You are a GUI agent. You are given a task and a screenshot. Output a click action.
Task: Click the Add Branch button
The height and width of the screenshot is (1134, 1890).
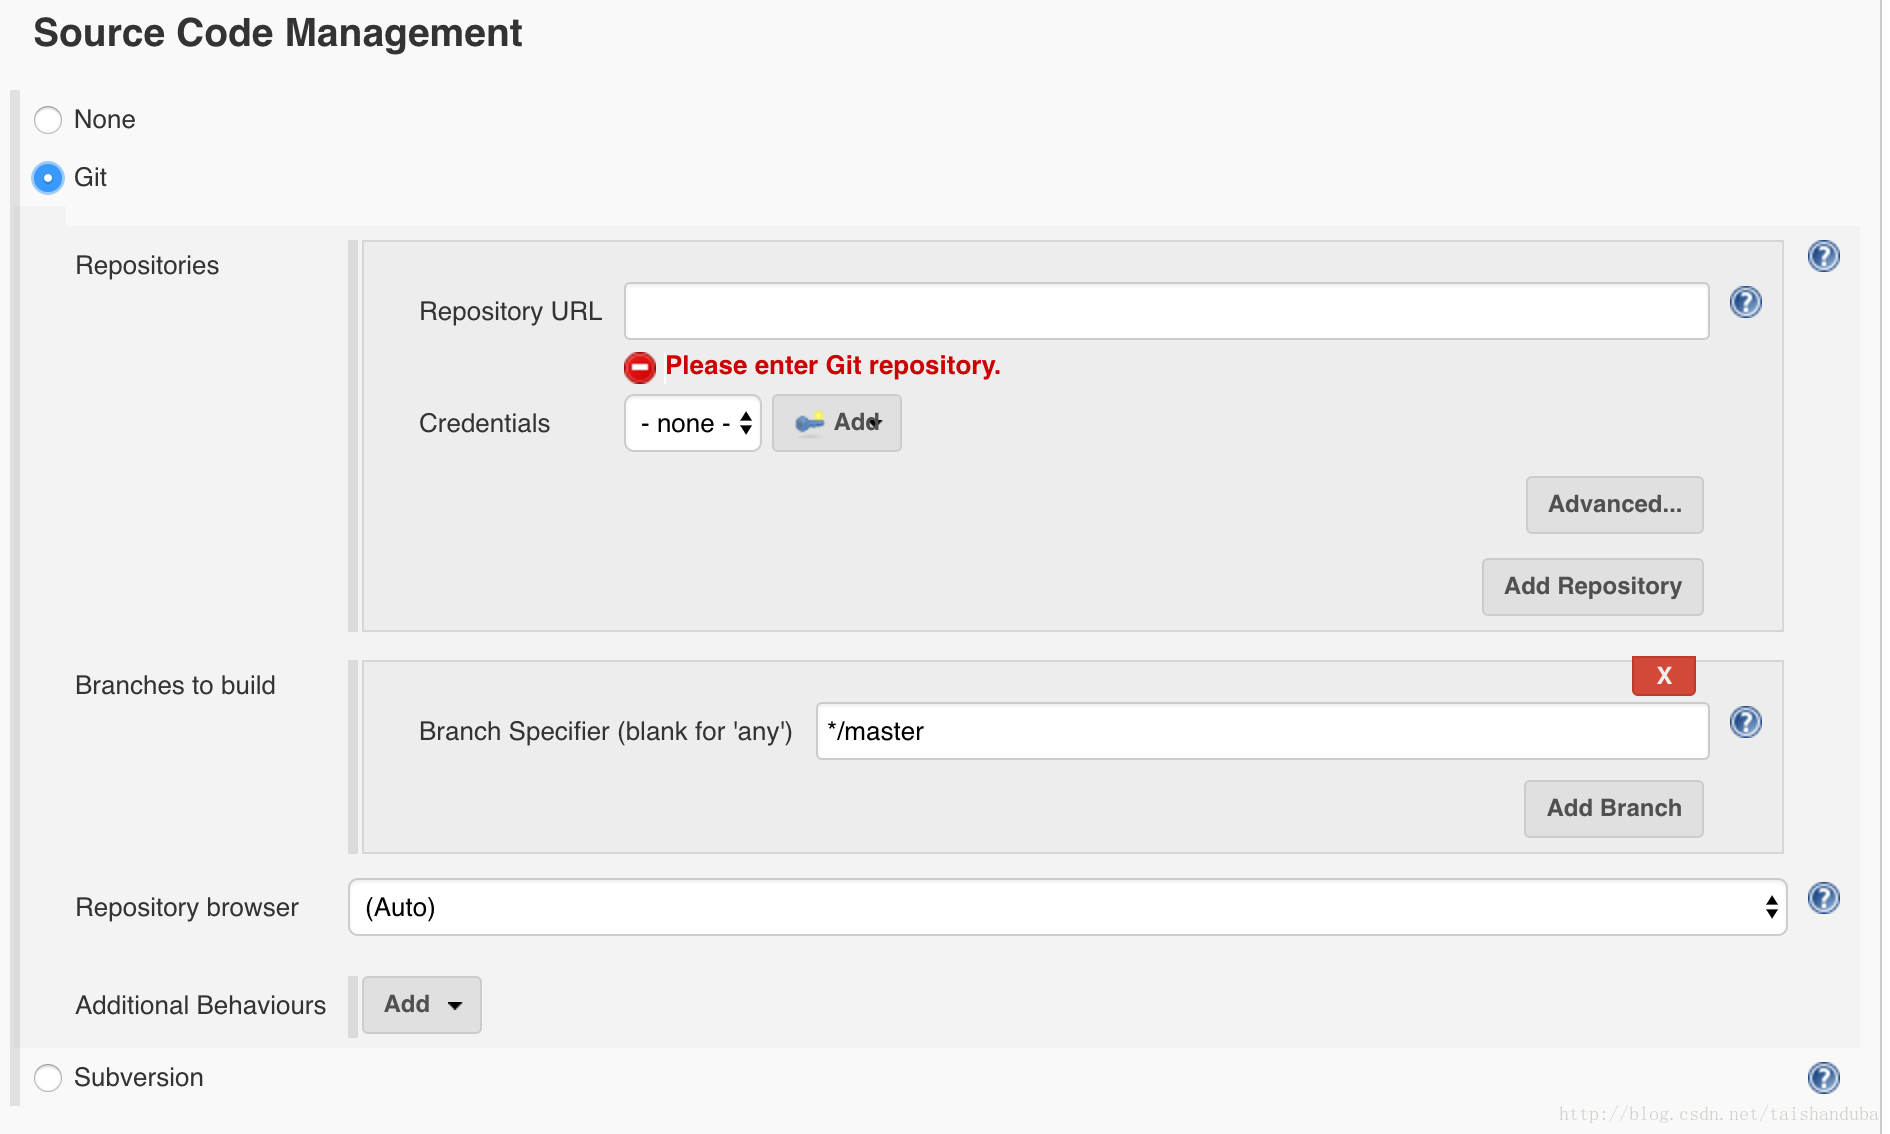[1614, 809]
